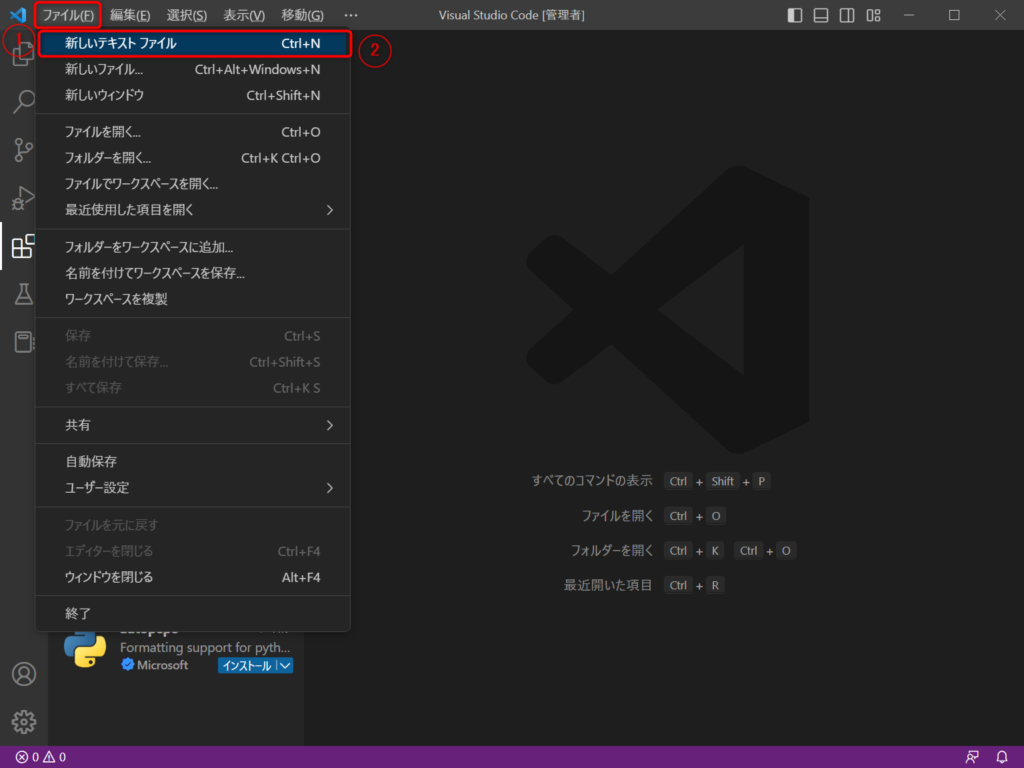Click the Visual Studio Code title text

(x=511, y=15)
